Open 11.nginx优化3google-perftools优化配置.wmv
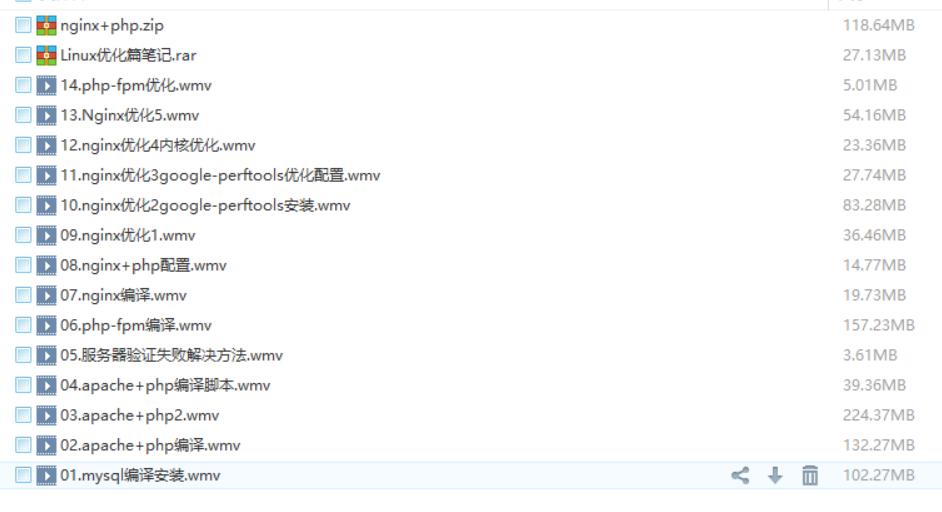Screen dimensions: 942x512 [x=220, y=175]
